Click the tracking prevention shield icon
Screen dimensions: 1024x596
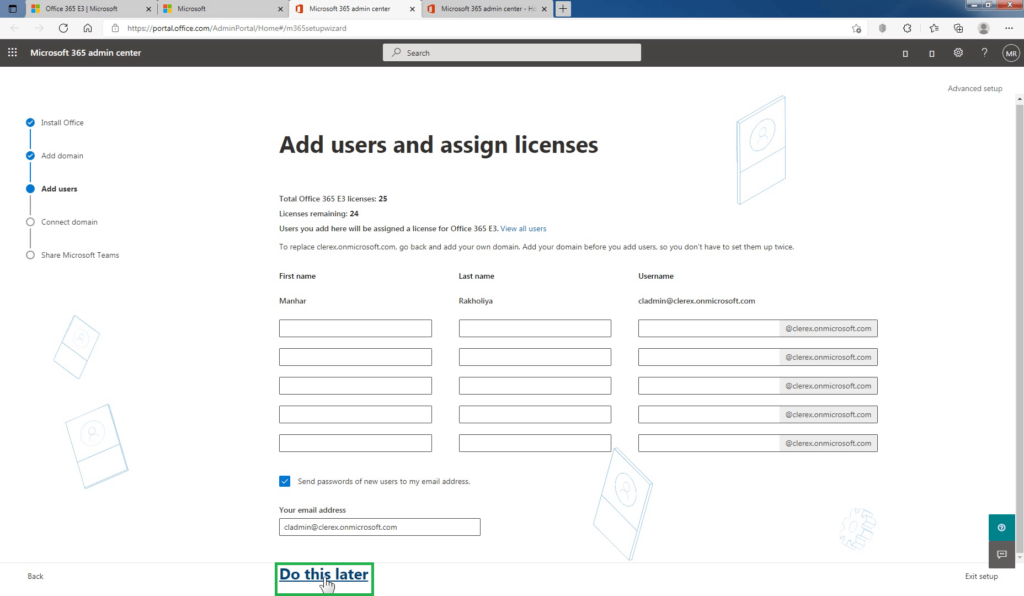pos(882,28)
